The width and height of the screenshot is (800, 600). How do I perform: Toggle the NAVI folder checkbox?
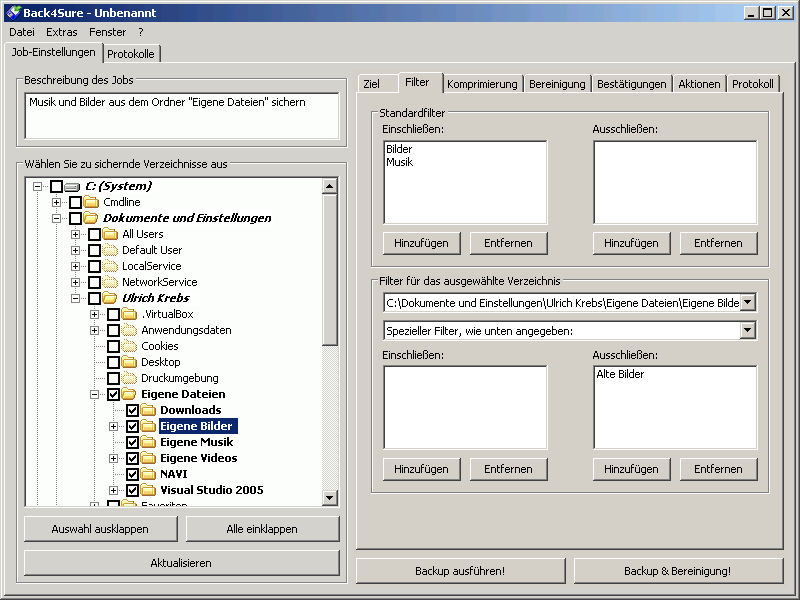pyautogui.click(x=132, y=474)
